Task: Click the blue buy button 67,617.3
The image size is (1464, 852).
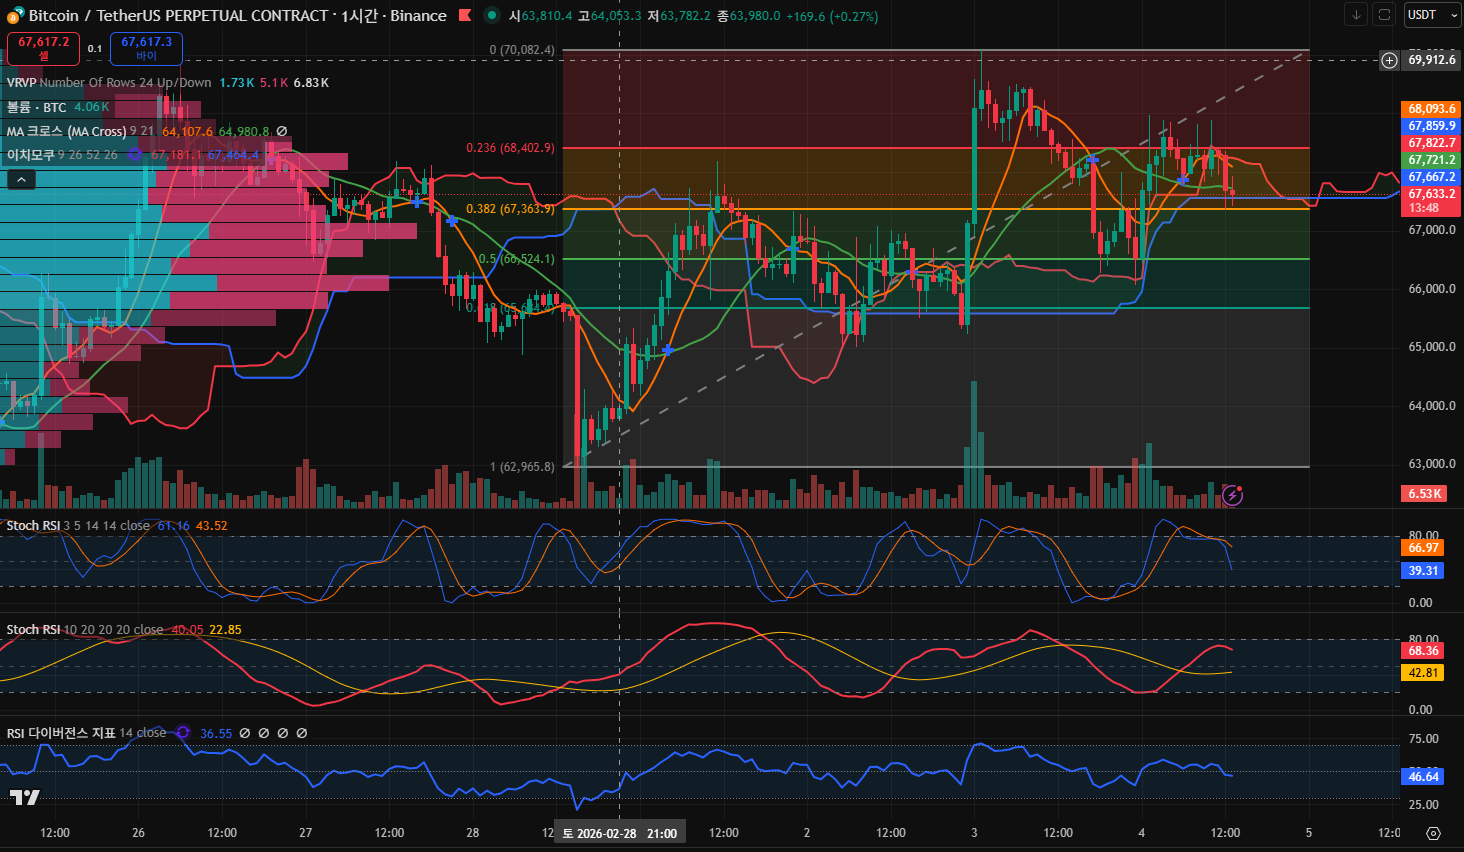Action: pos(146,48)
